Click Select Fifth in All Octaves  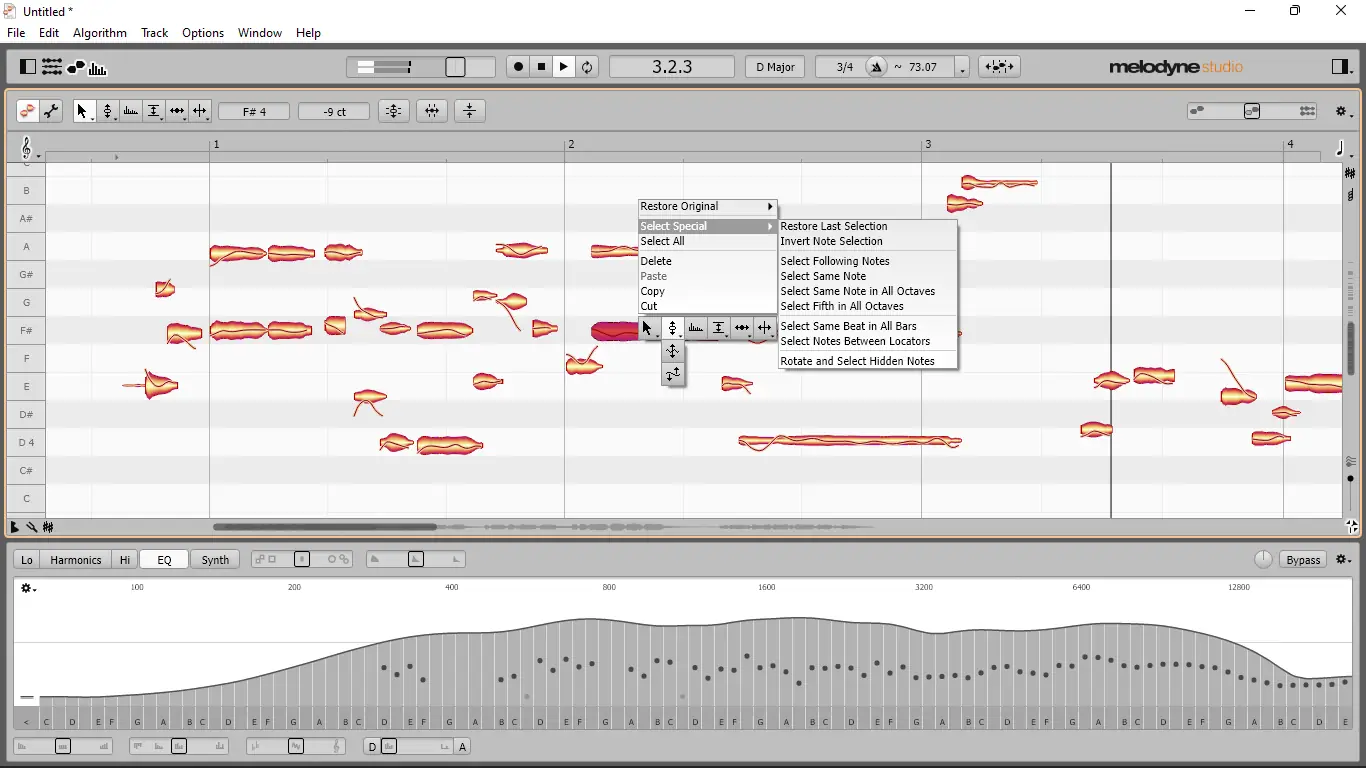[x=868, y=306]
